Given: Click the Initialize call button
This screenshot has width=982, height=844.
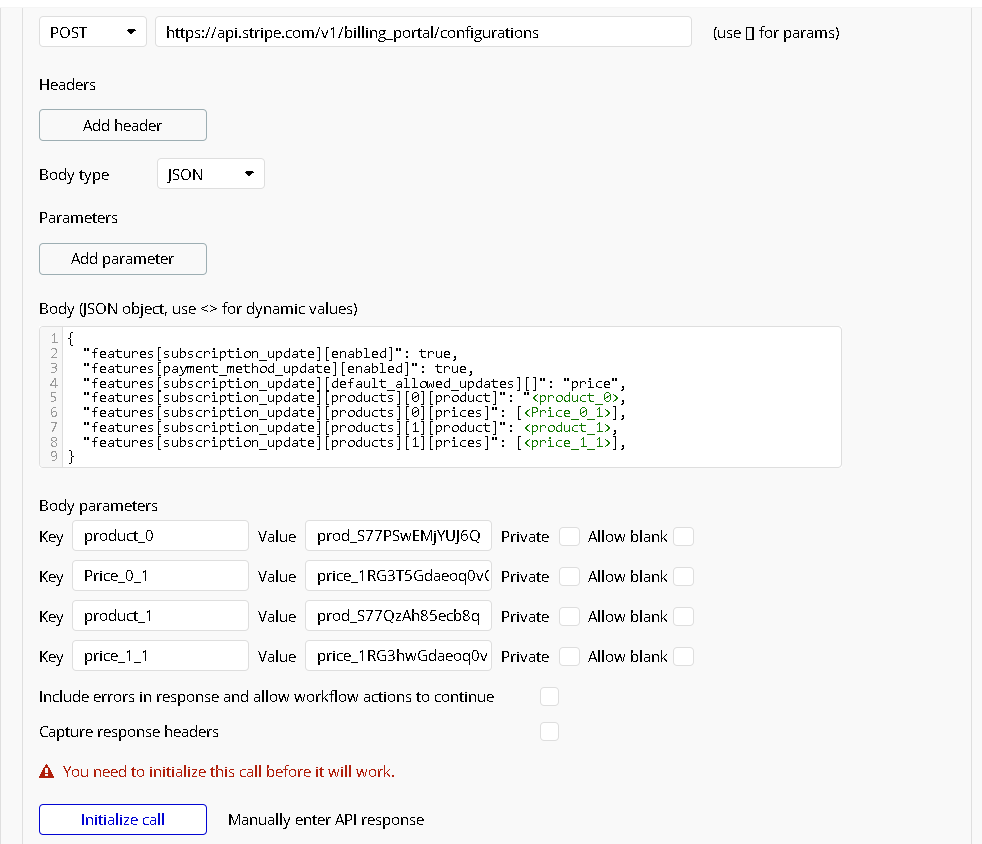Looking at the screenshot, I should click(123, 820).
